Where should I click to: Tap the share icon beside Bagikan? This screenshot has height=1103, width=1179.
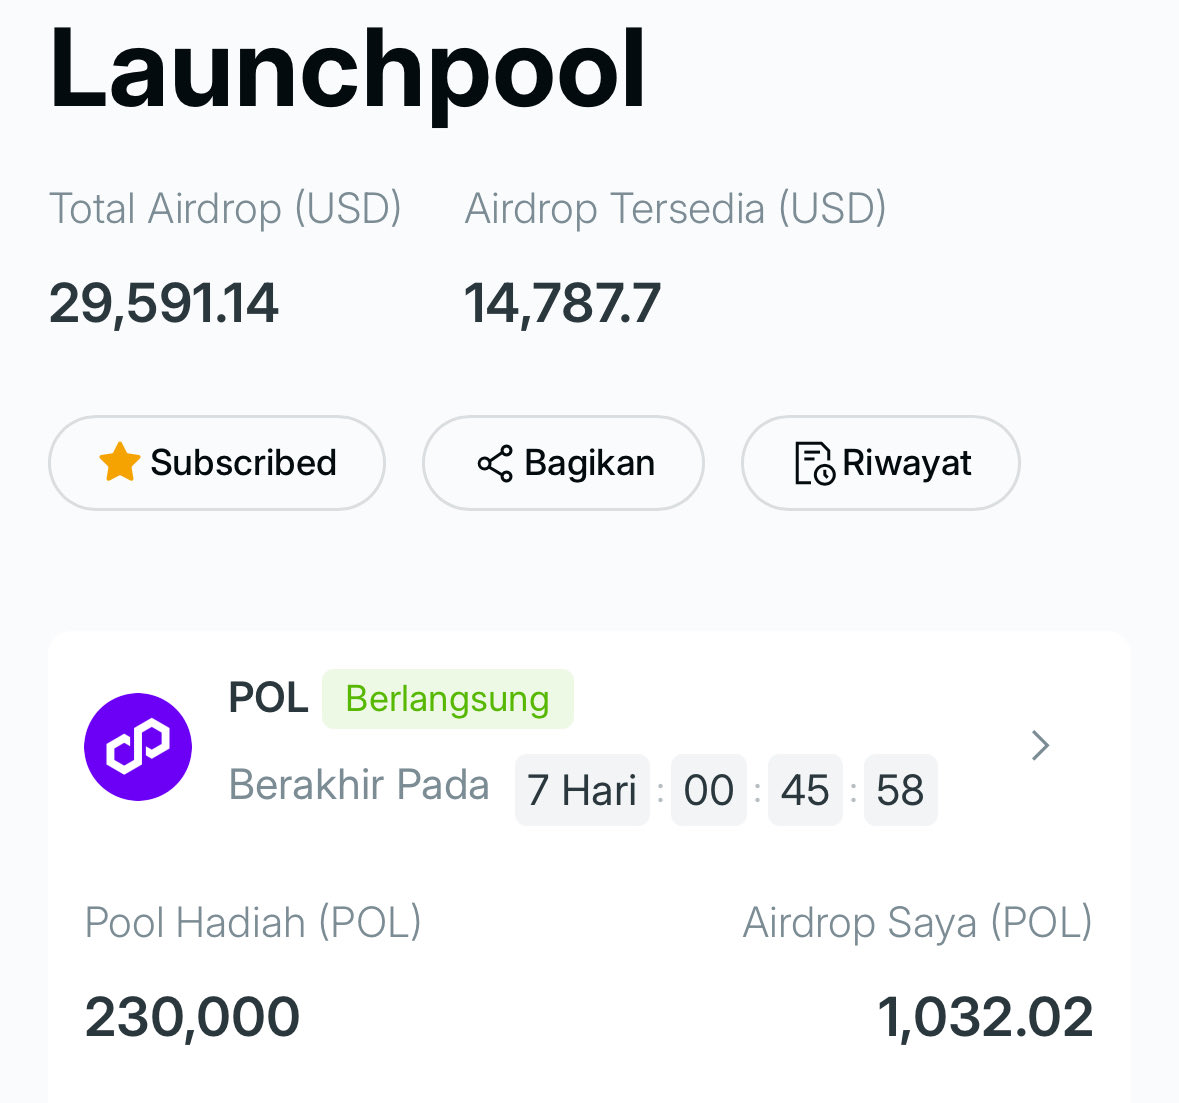495,463
